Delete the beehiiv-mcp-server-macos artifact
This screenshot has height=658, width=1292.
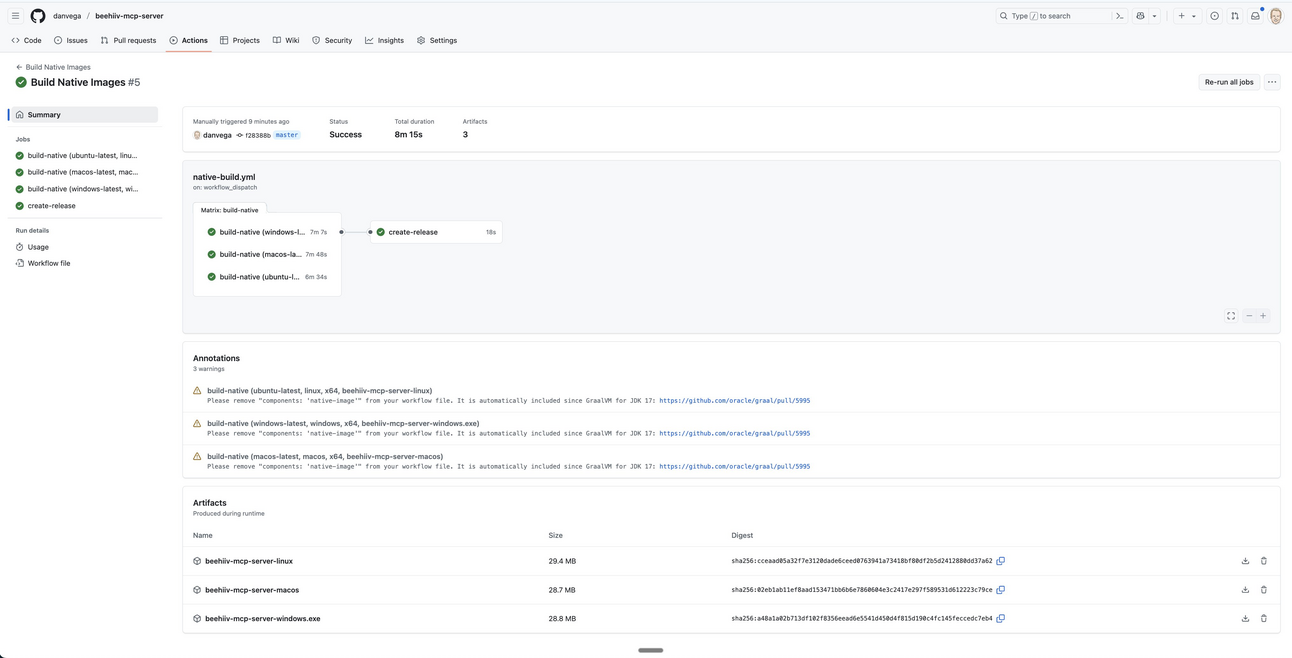(x=1263, y=590)
